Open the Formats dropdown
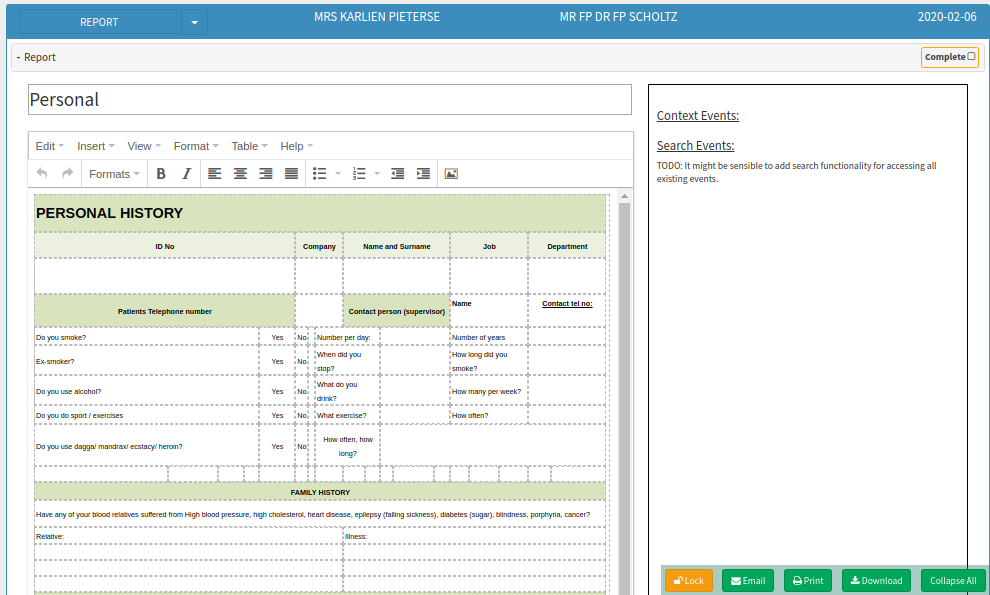Image resolution: width=990 pixels, height=595 pixels. 114,174
